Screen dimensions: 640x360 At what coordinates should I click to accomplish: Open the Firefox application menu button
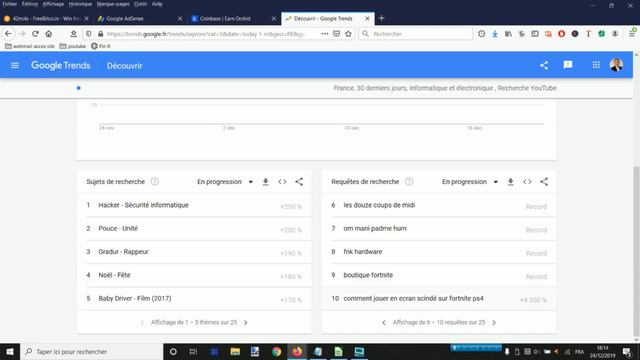click(x=632, y=34)
